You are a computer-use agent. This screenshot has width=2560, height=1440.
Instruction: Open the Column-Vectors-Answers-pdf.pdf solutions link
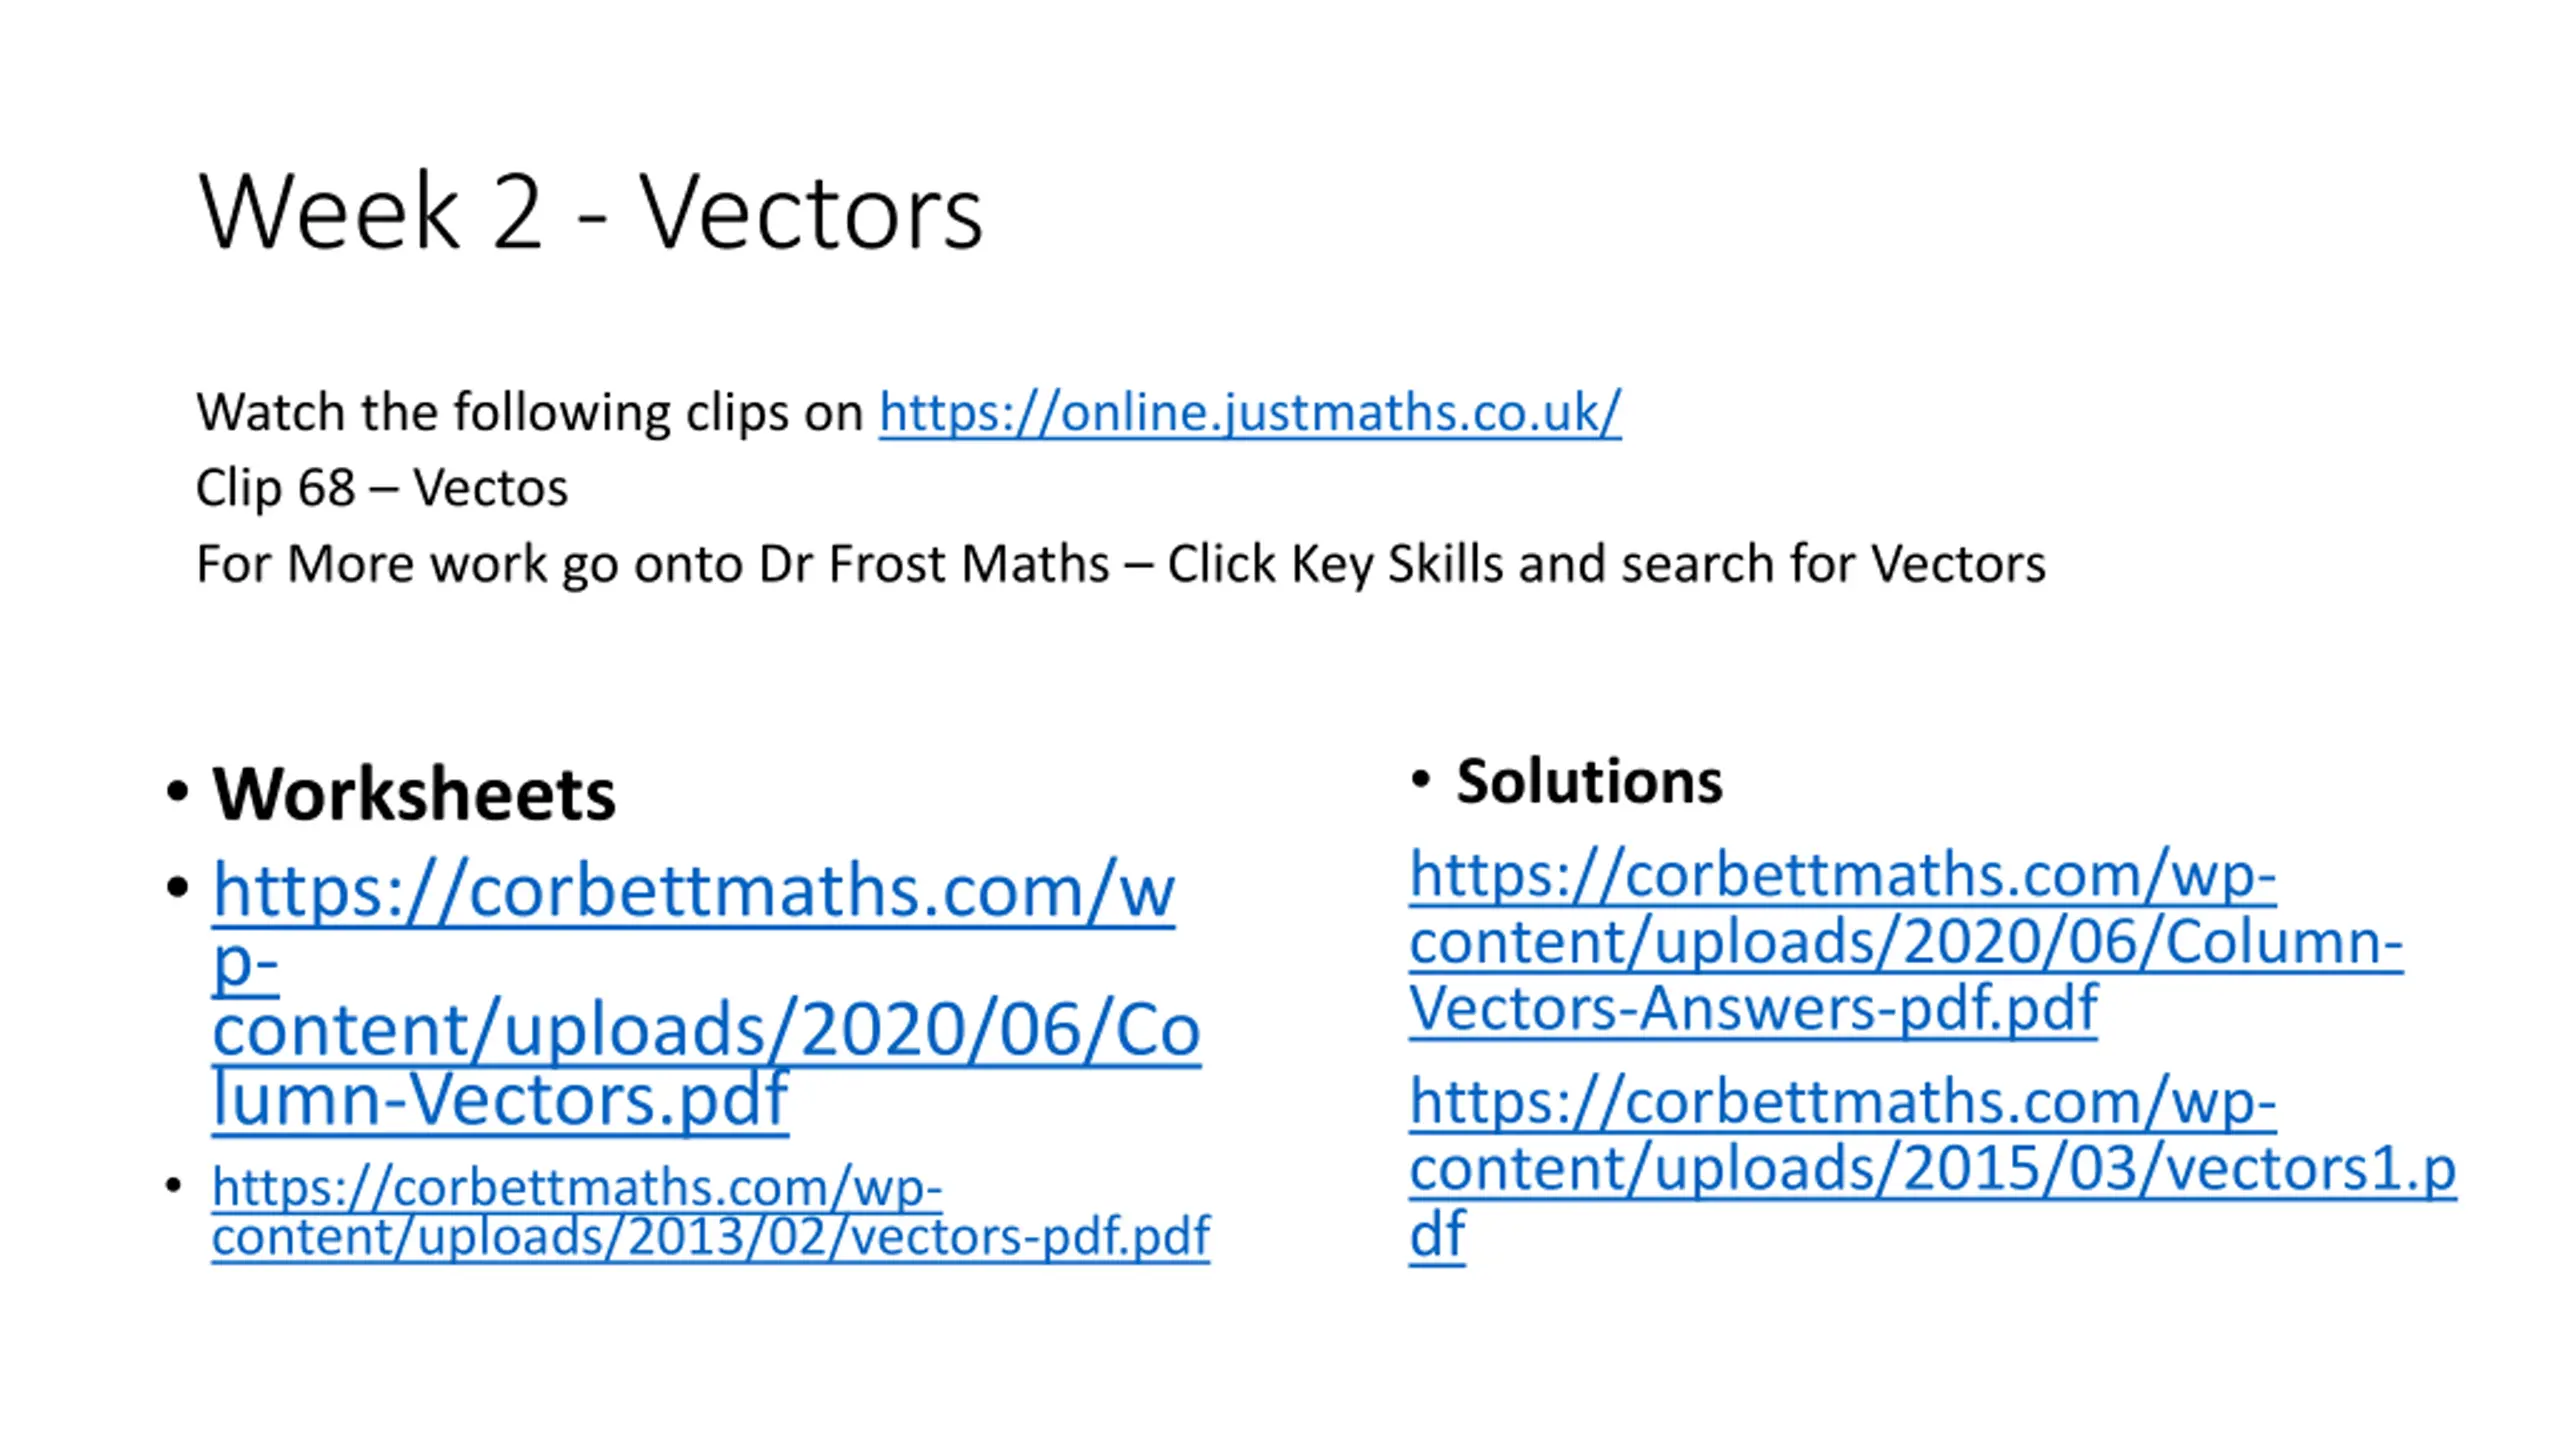coord(1906,941)
